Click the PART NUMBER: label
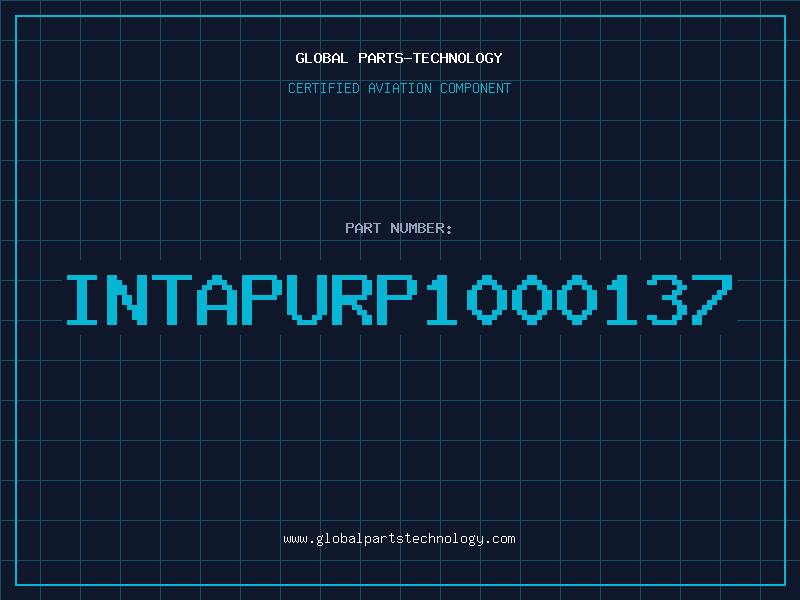This screenshot has width=800, height=600. (398, 228)
